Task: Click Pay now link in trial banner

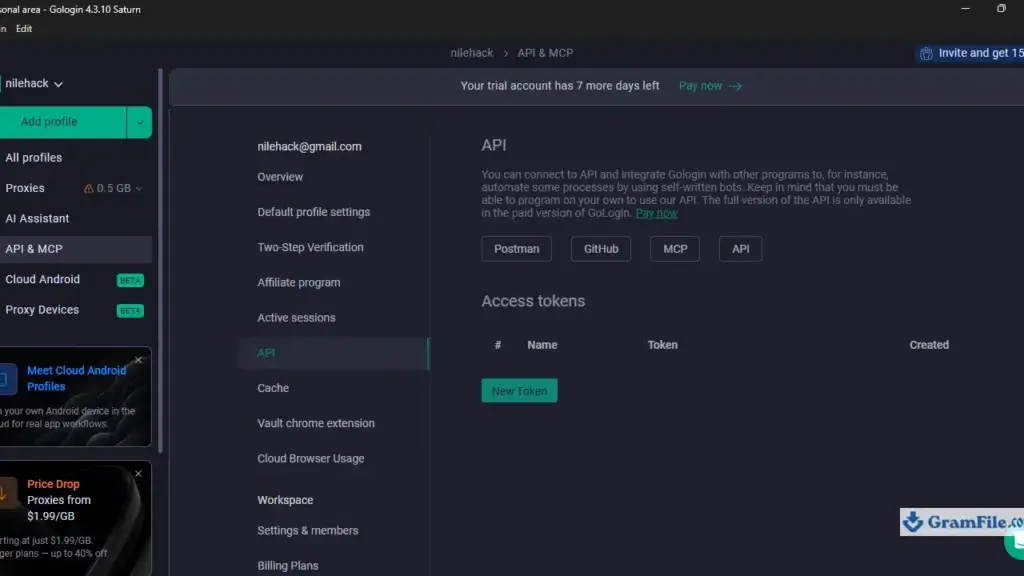Action: 700,86
